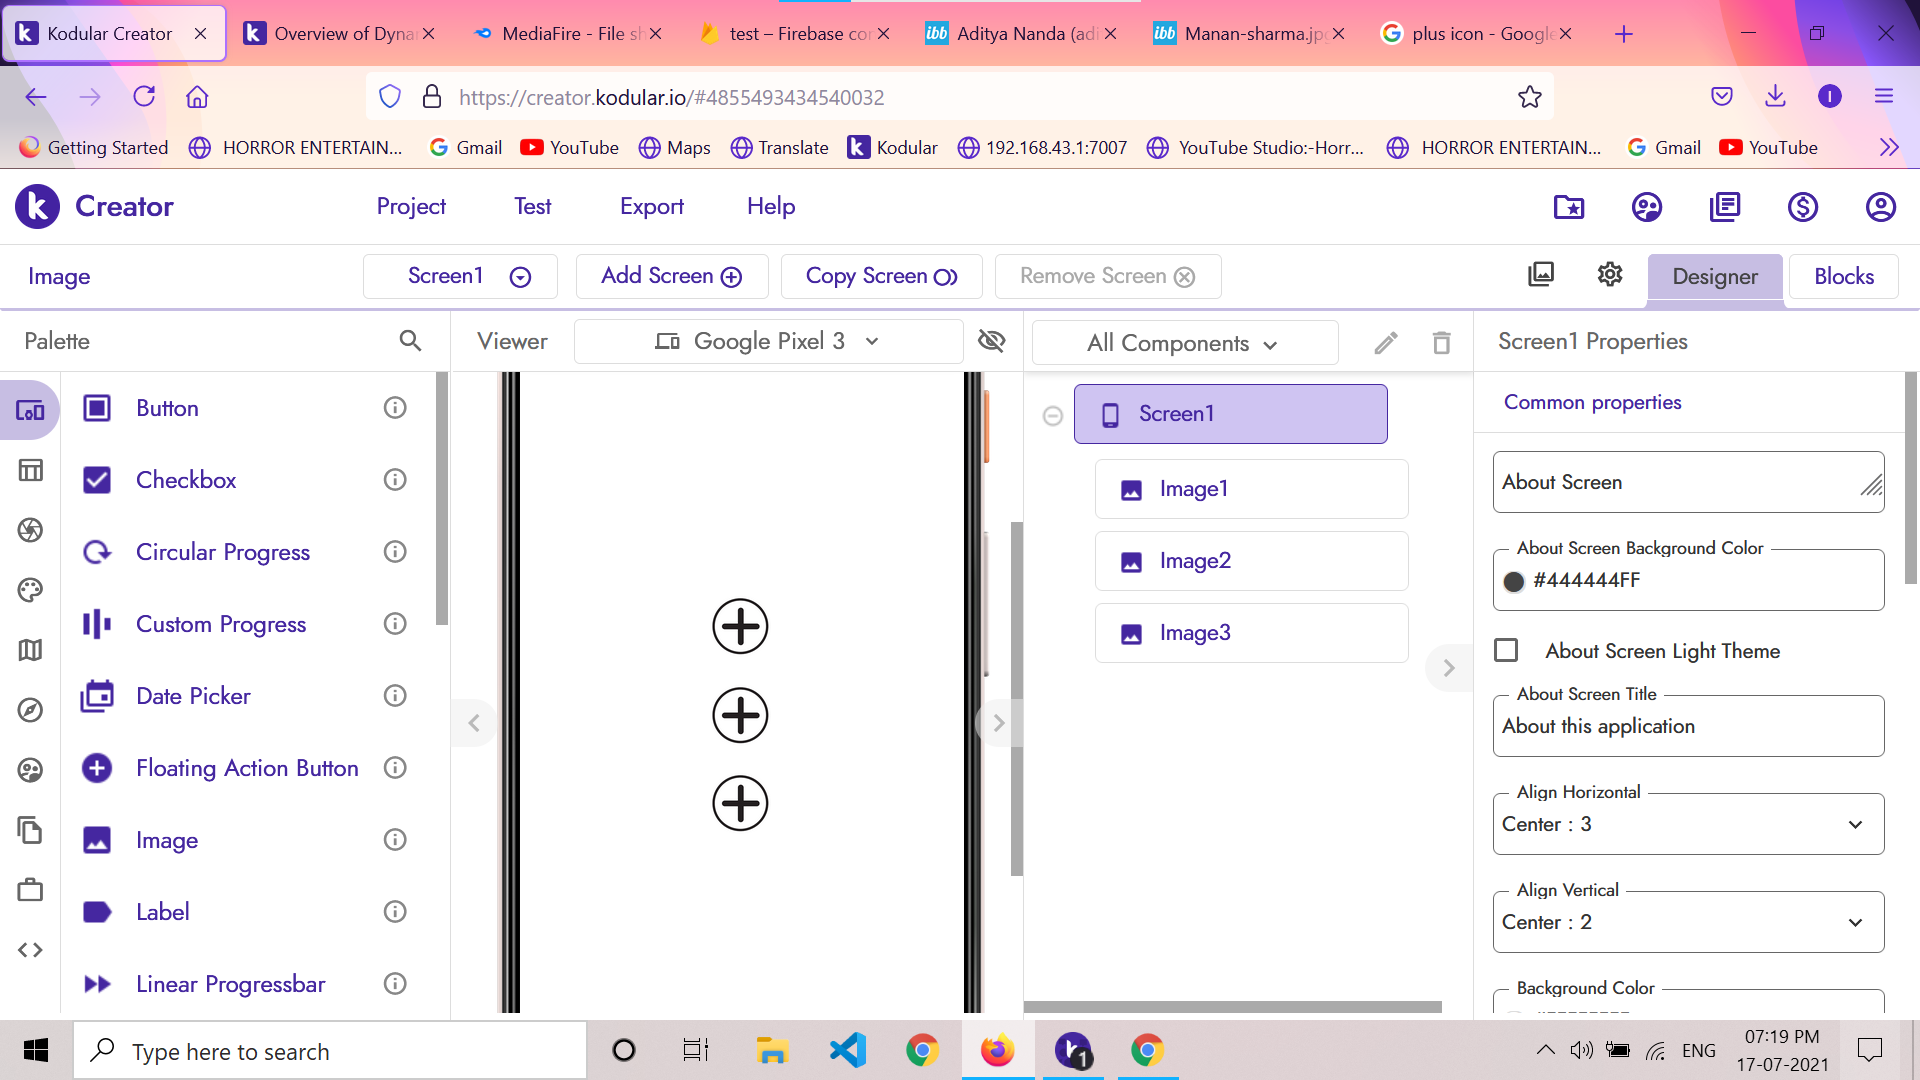Click the palette search magnifier icon
Screen dimensions: 1920x1080
click(x=410, y=341)
